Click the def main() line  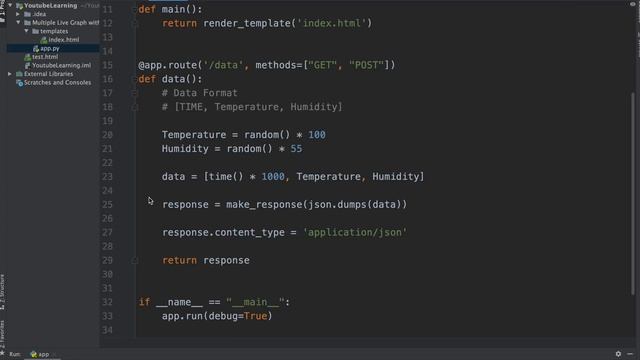tap(170, 9)
